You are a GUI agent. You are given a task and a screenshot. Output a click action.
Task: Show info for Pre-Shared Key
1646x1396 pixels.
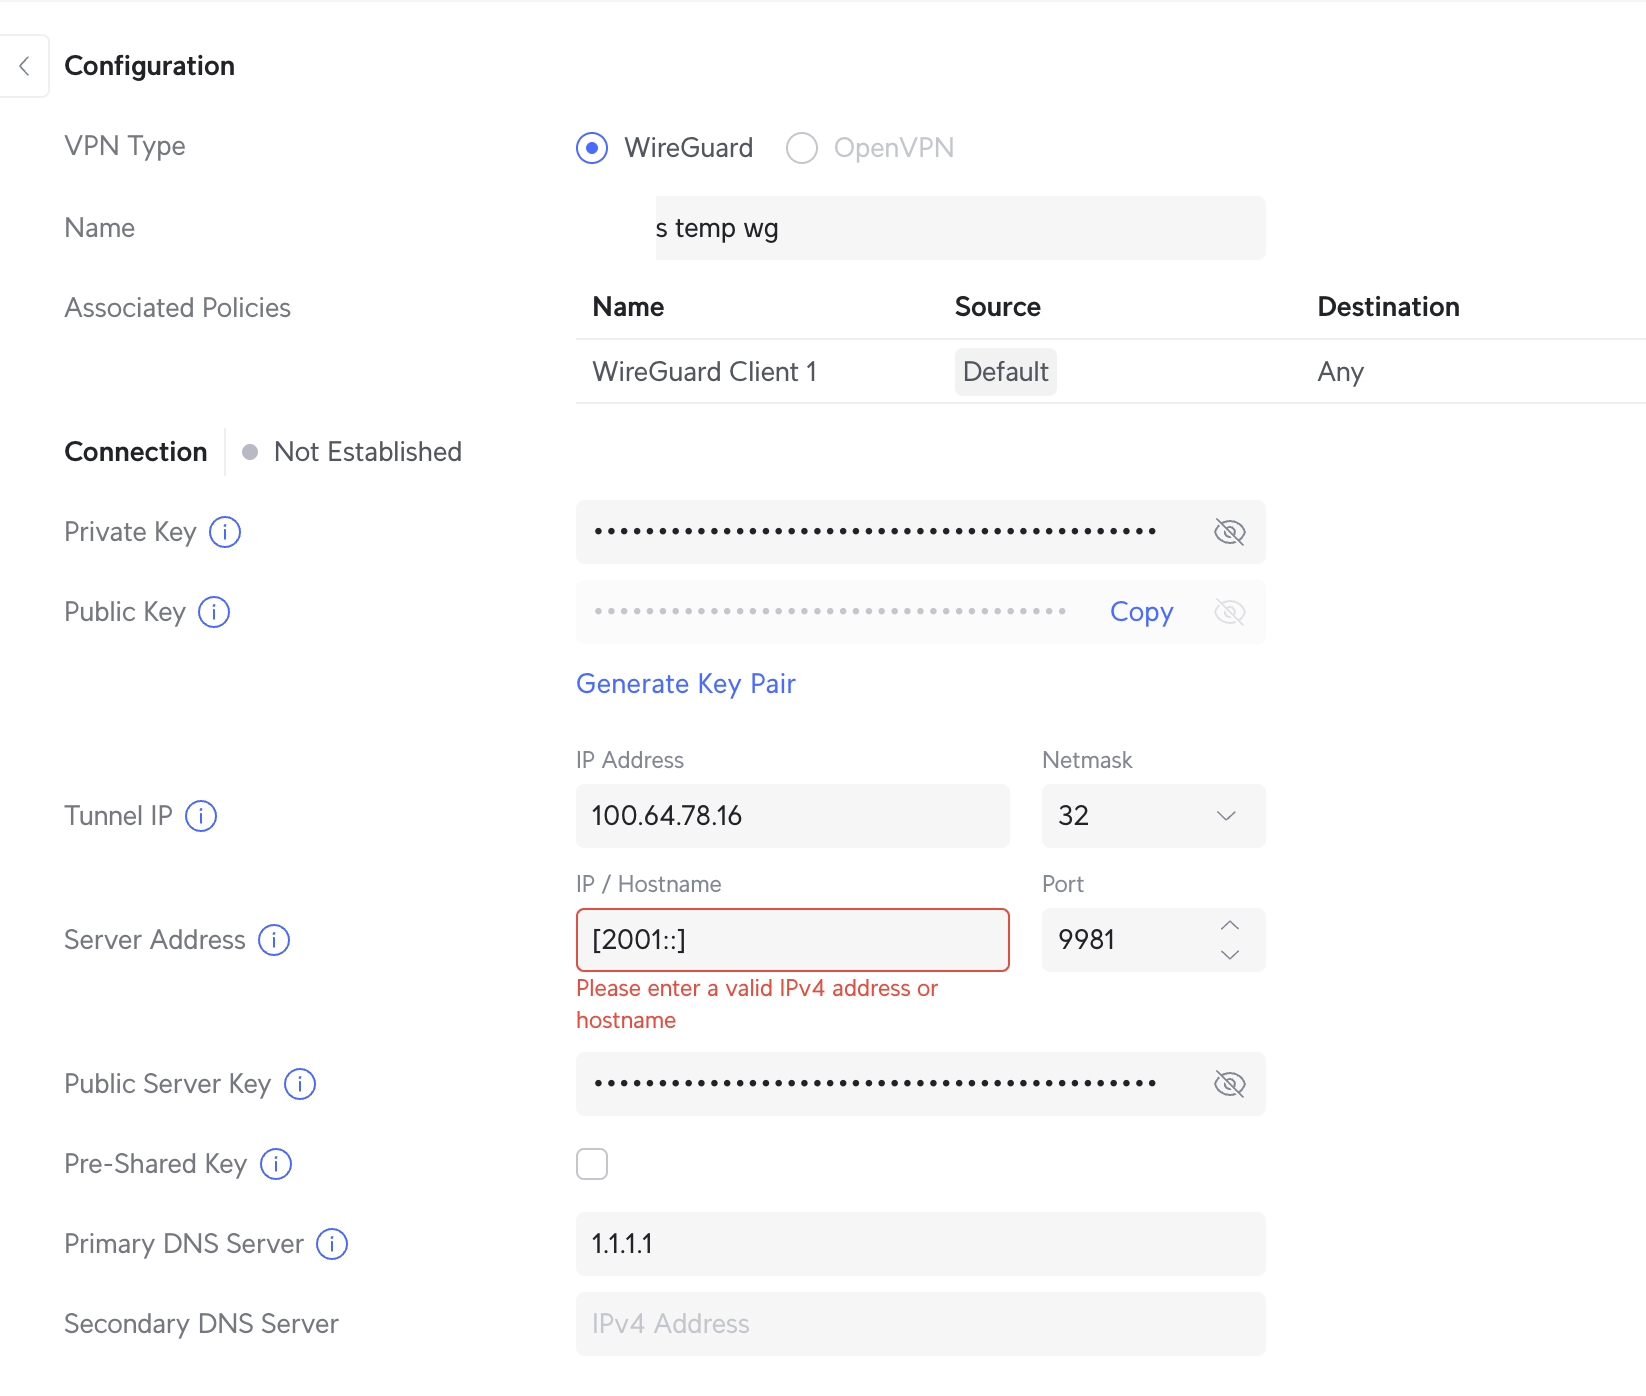click(276, 1164)
